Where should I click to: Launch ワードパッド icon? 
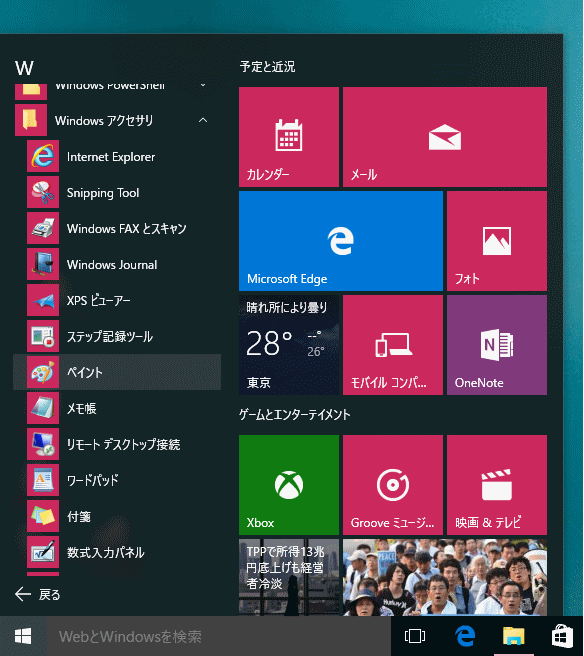point(43,480)
